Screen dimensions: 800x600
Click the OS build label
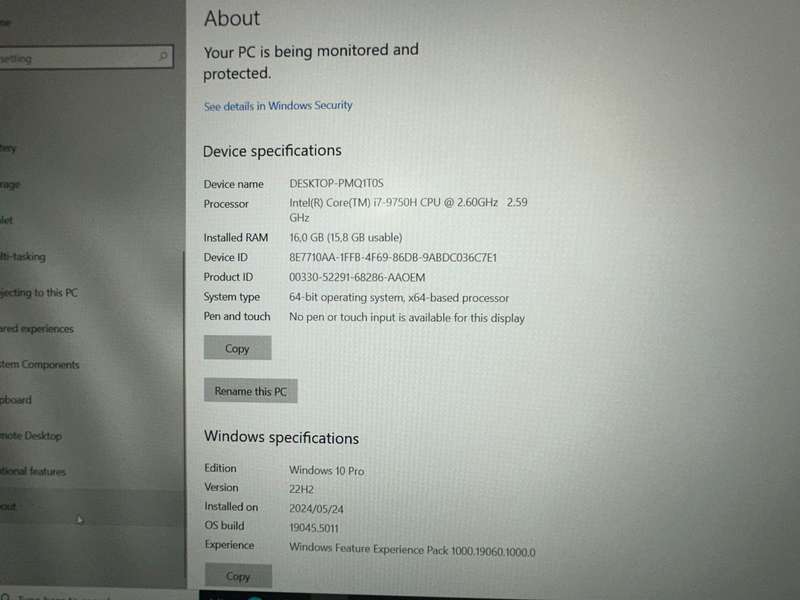click(x=224, y=526)
